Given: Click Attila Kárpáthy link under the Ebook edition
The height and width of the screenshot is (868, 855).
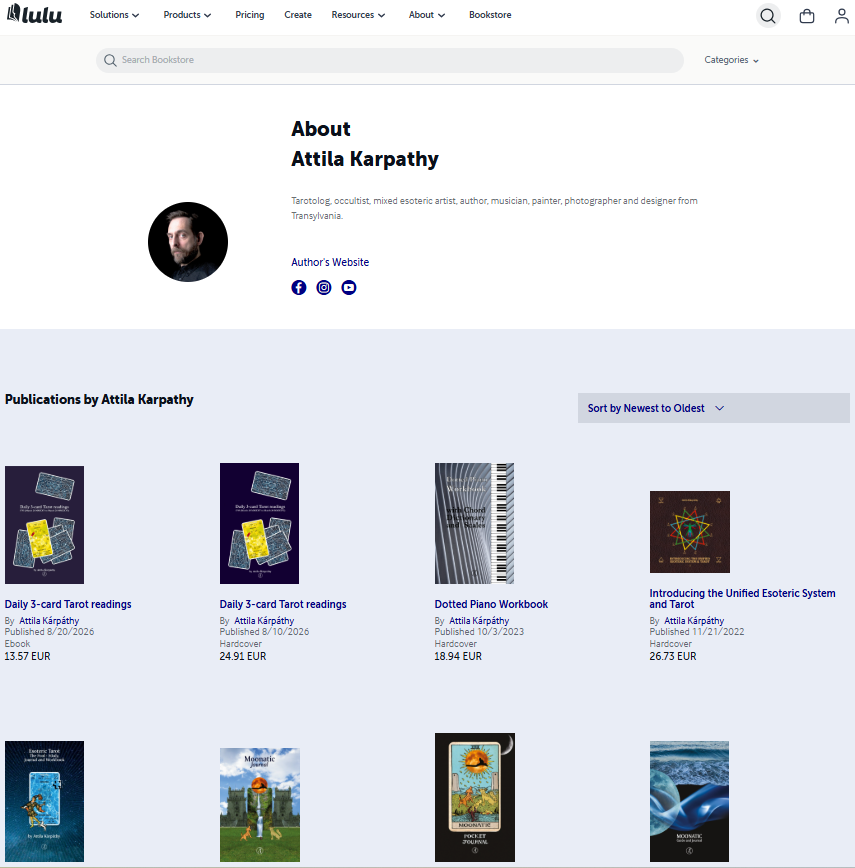Looking at the screenshot, I should coord(49,621).
